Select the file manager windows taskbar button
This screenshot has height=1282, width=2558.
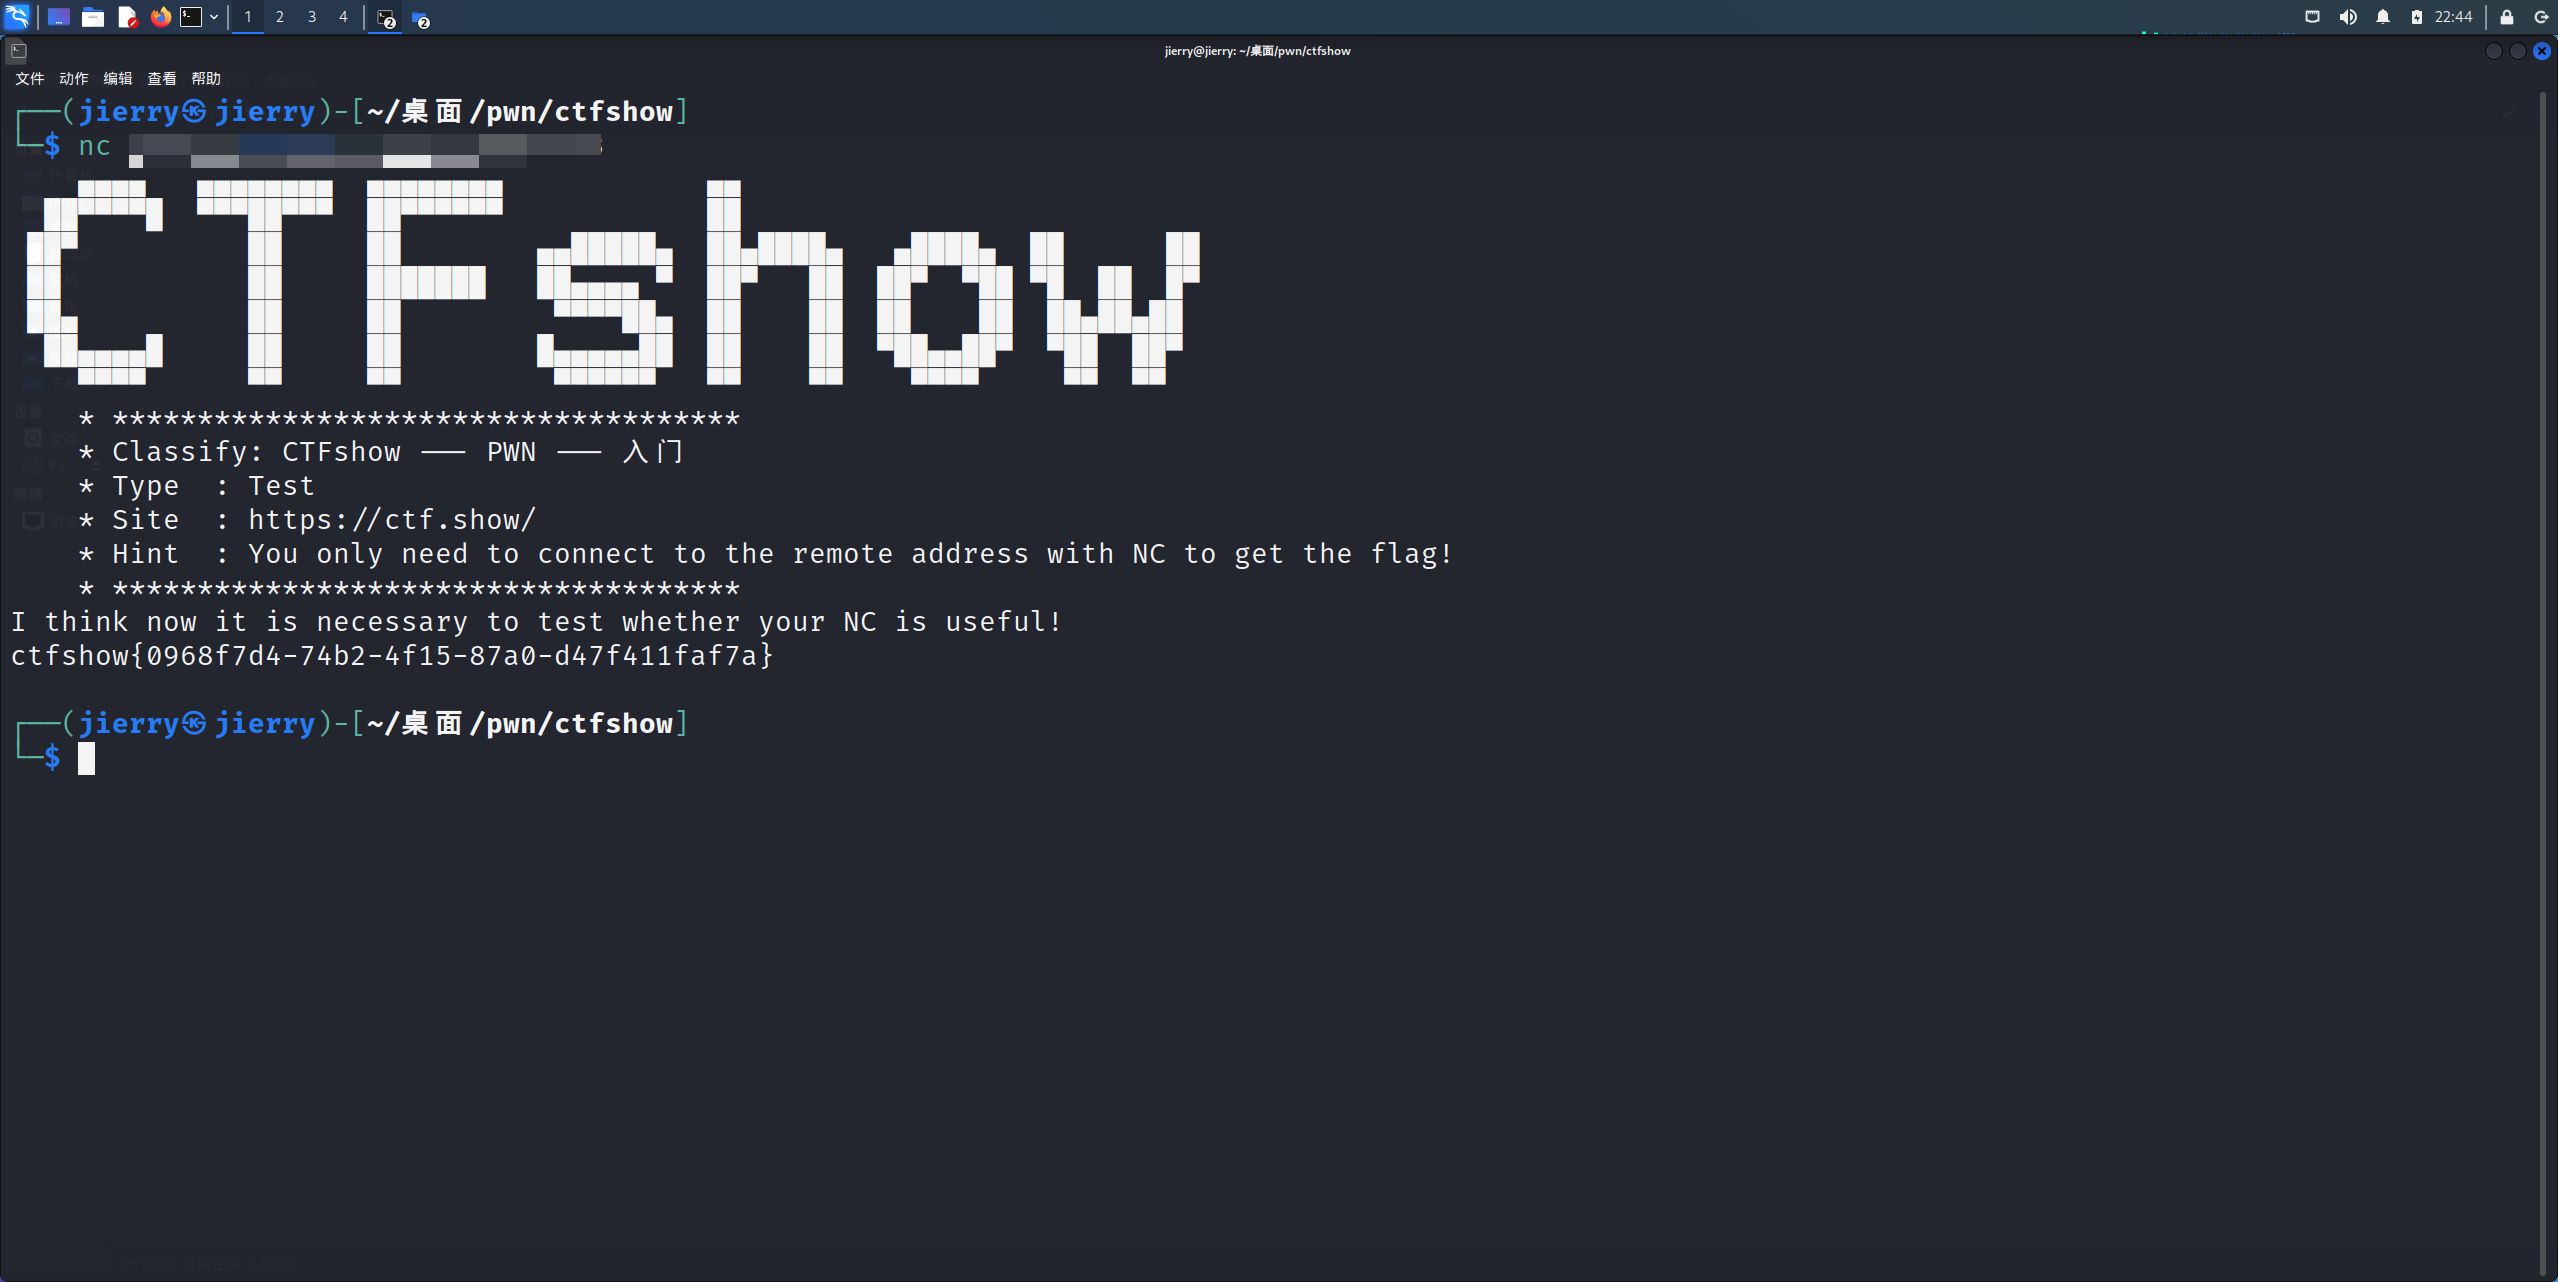coord(420,18)
